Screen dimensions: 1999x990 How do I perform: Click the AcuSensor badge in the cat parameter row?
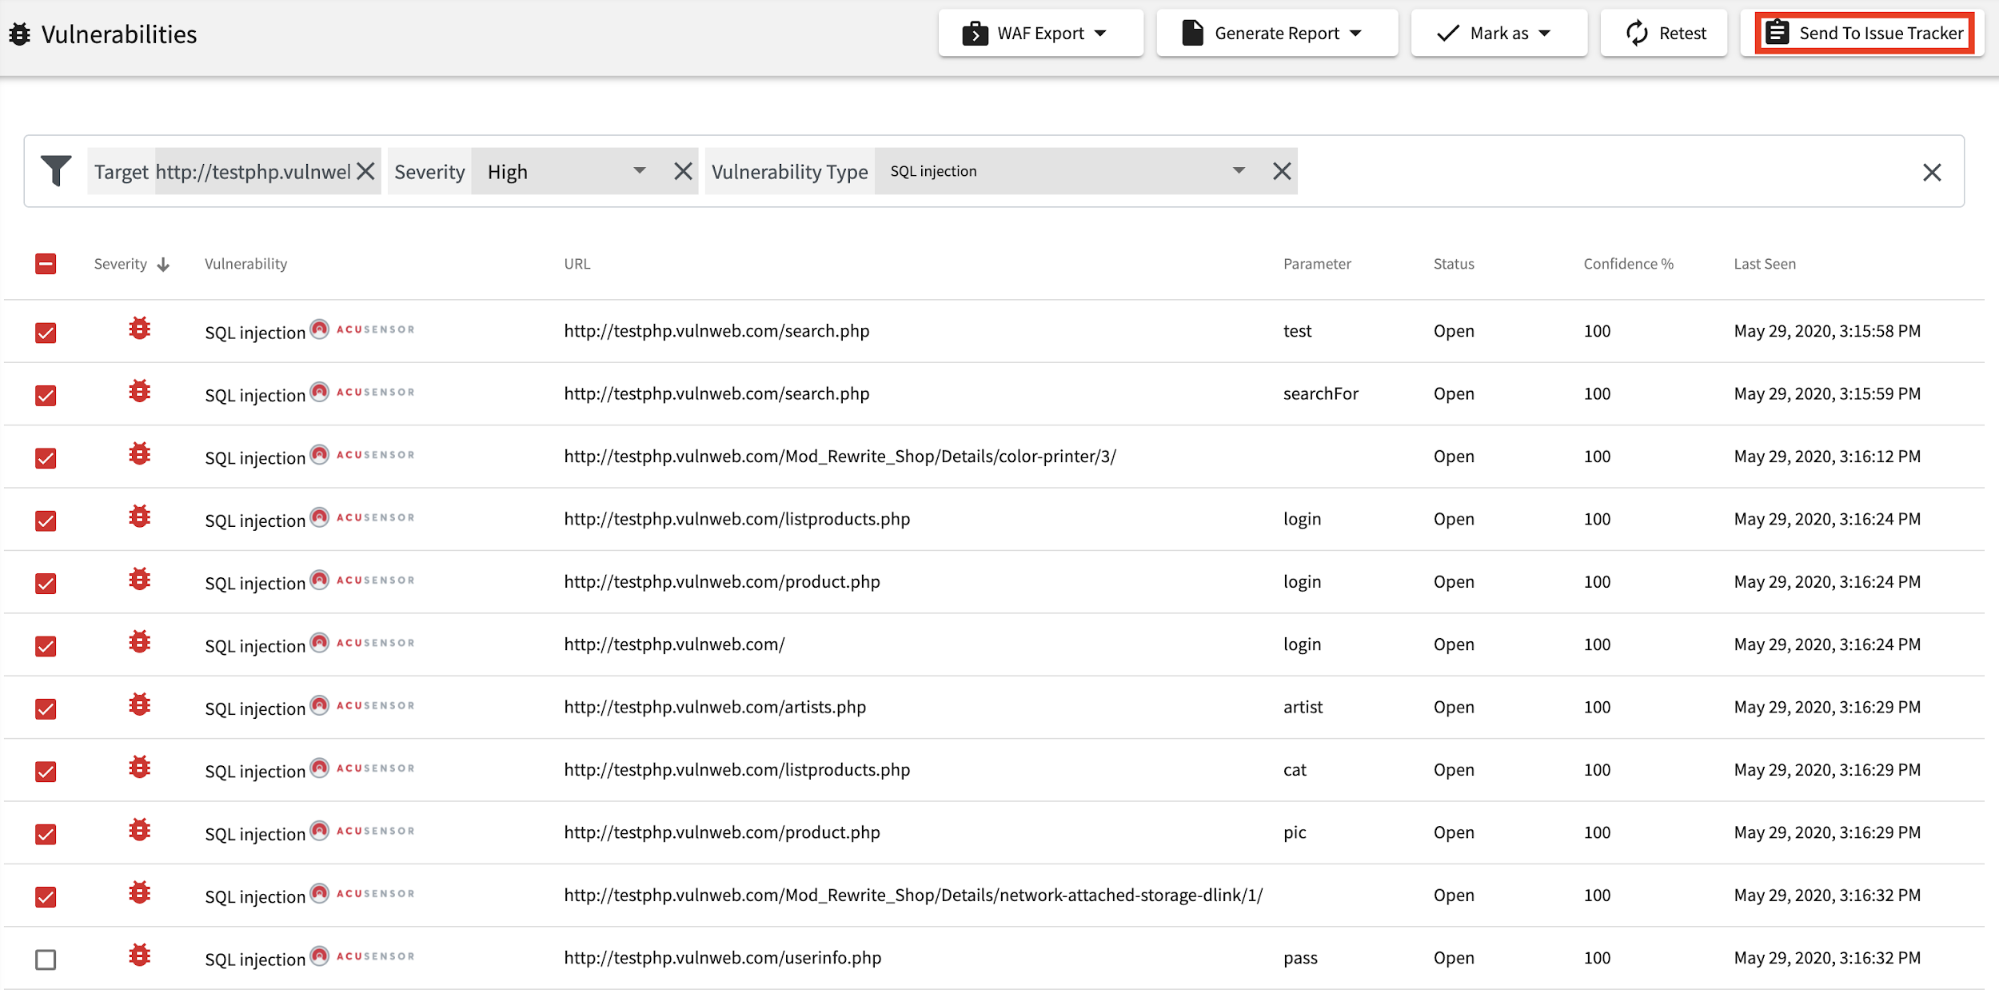(x=362, y=768)
